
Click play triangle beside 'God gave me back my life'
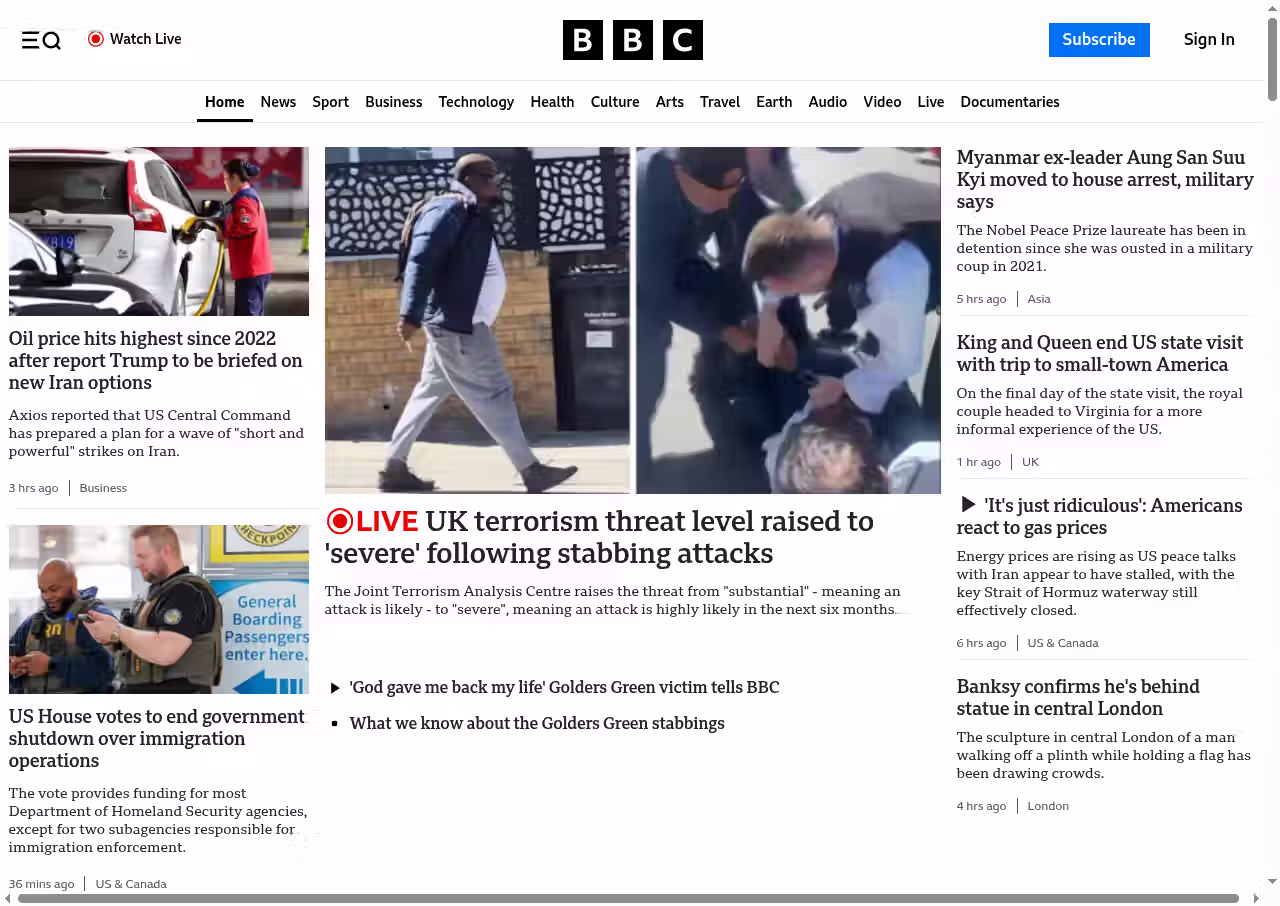coord(335,688)
